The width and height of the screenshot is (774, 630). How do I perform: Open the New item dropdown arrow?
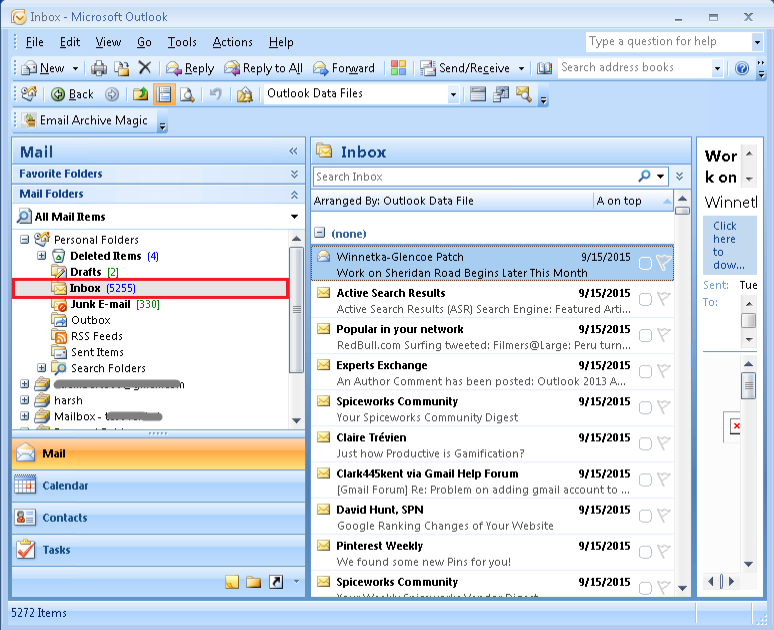[x=76, y=68]
